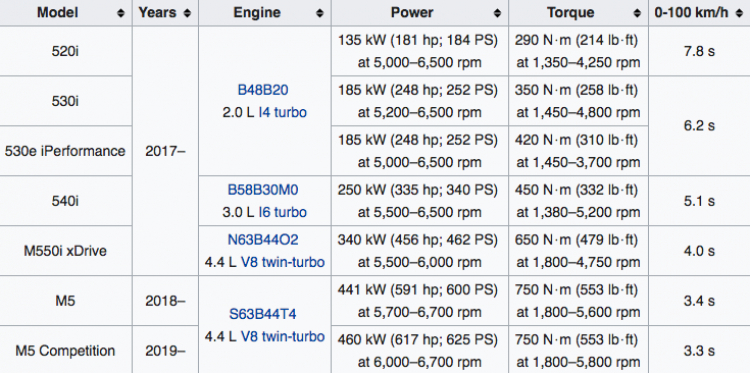Click the Model column header text

point(57,13)
